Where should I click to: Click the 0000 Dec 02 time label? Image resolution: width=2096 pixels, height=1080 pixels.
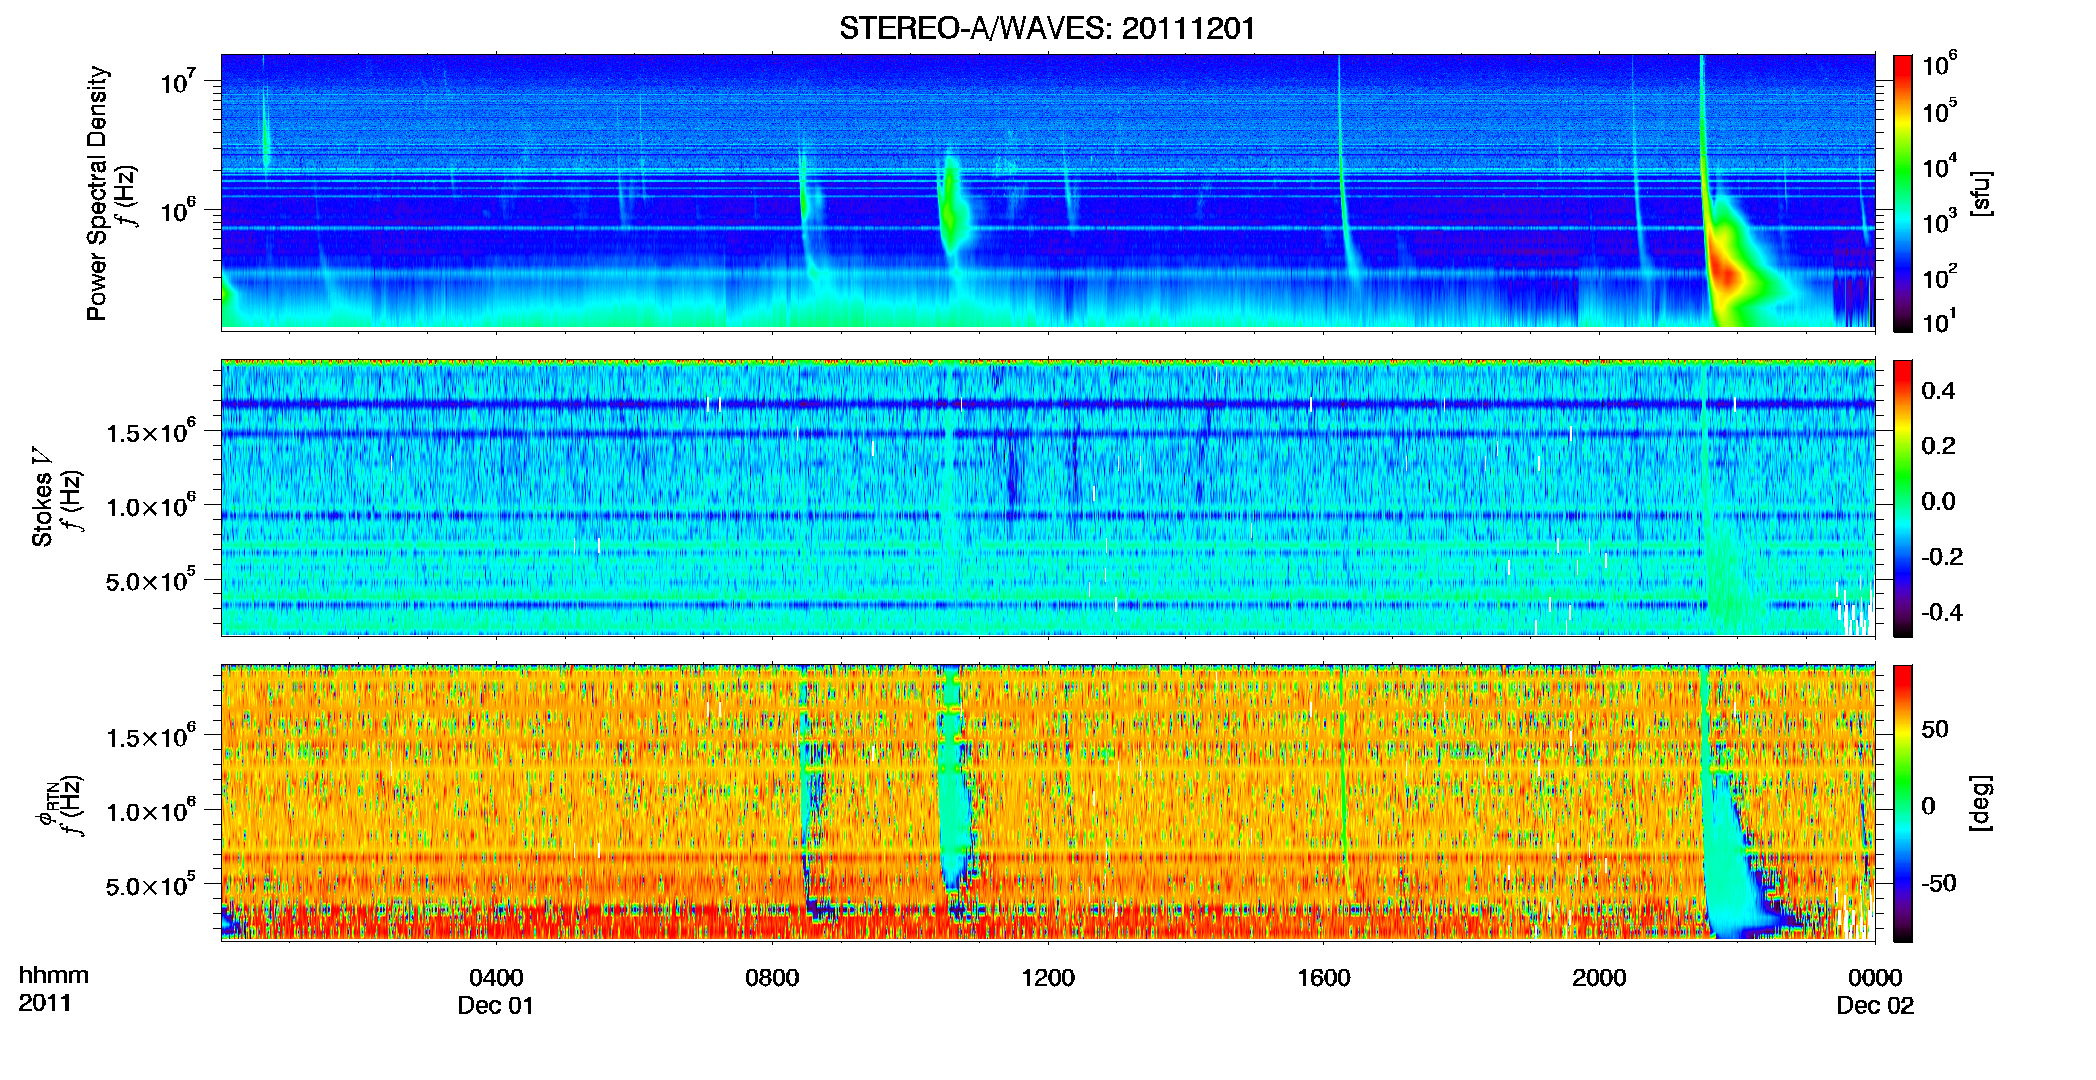[1875, 991]
